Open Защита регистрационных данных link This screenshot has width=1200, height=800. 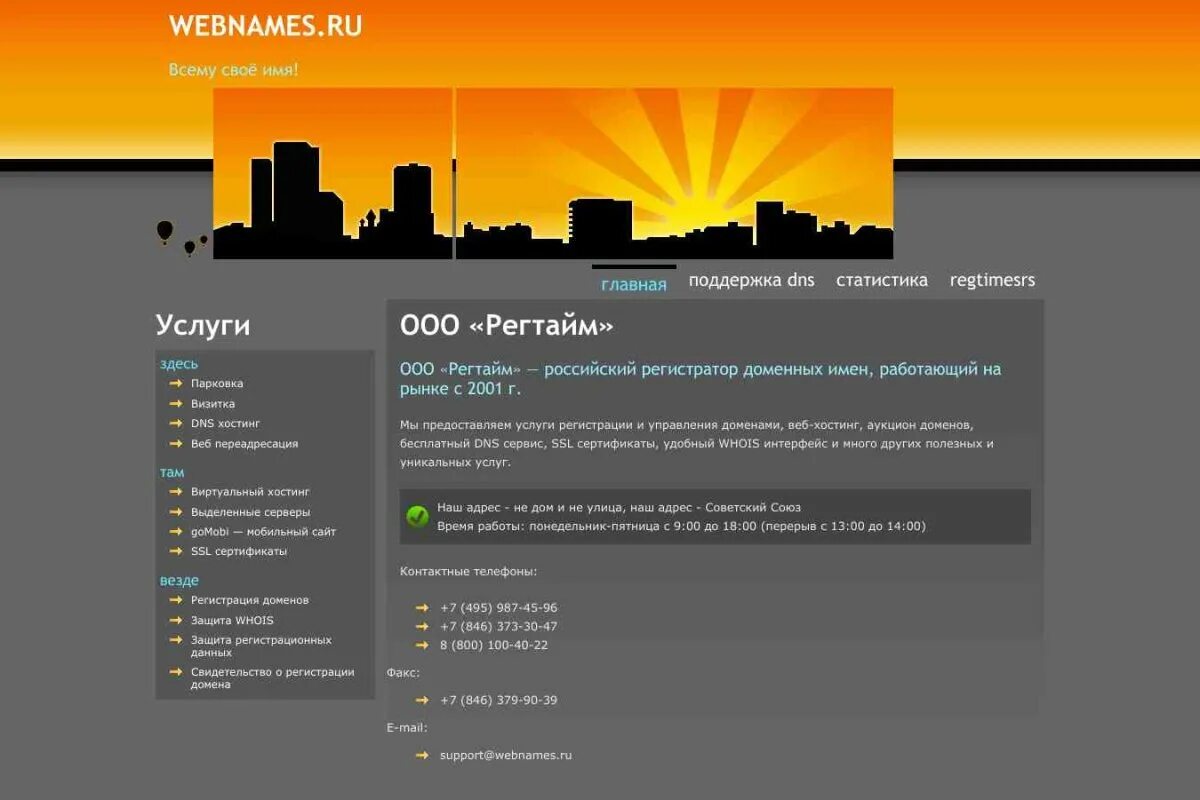pos(261,646)
